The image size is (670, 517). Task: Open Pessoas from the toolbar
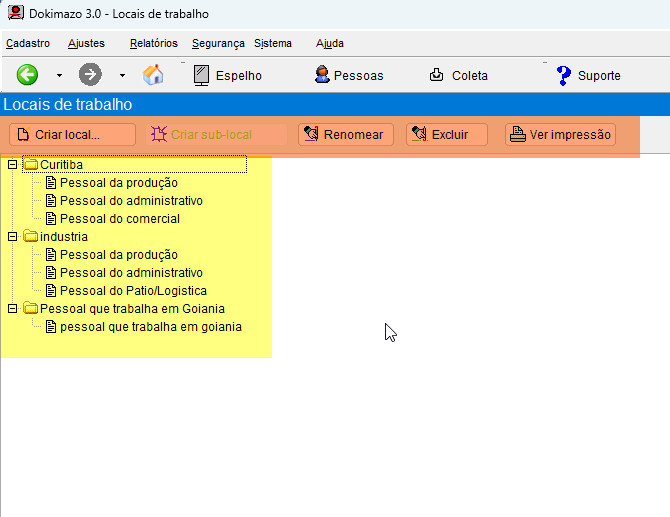pyautogui.click(x=348, y=75)
